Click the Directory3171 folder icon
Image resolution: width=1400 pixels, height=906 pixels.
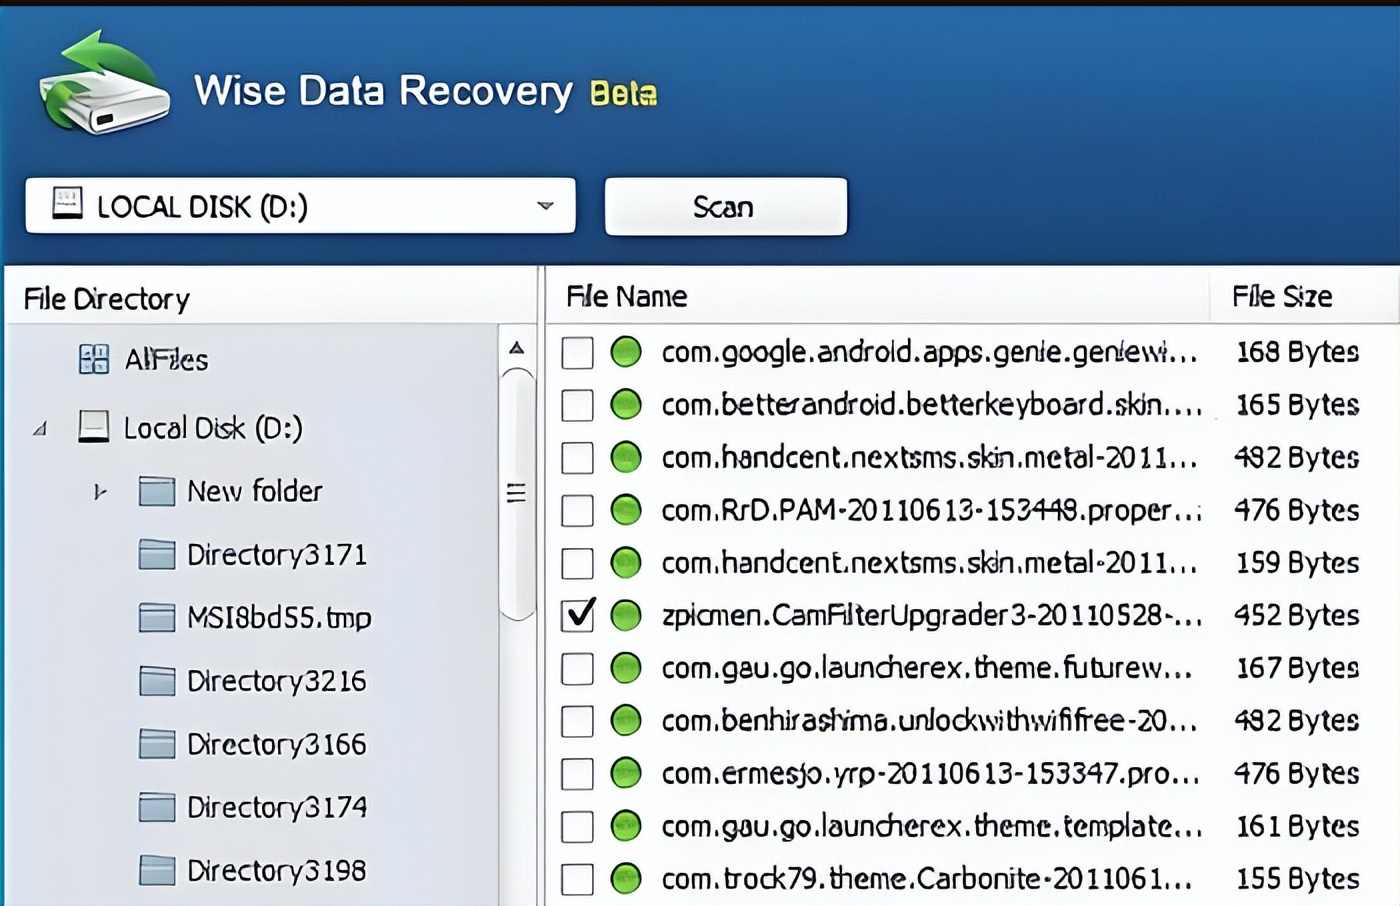(x=157, y=554)
